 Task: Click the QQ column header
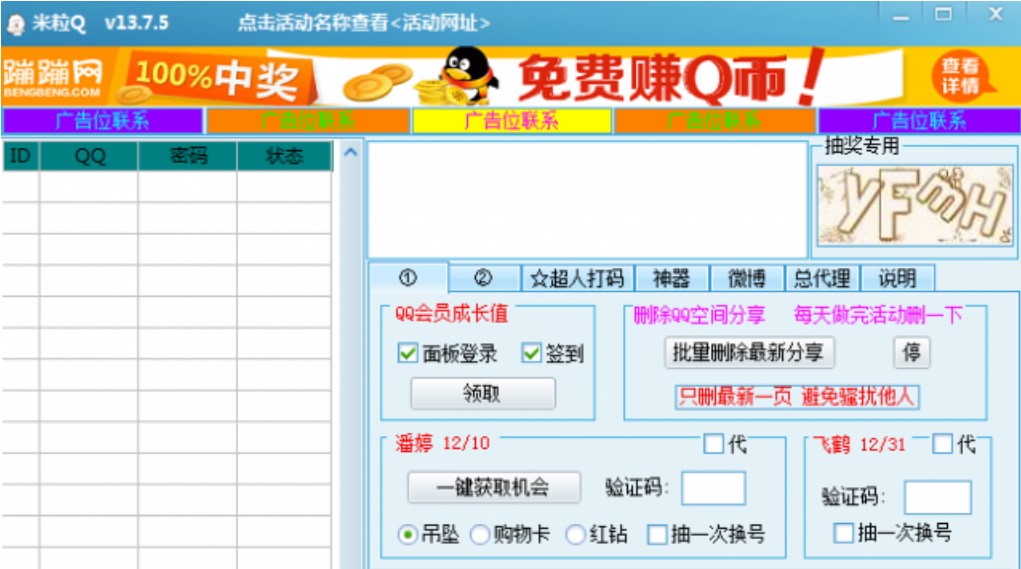click(89, 156)
